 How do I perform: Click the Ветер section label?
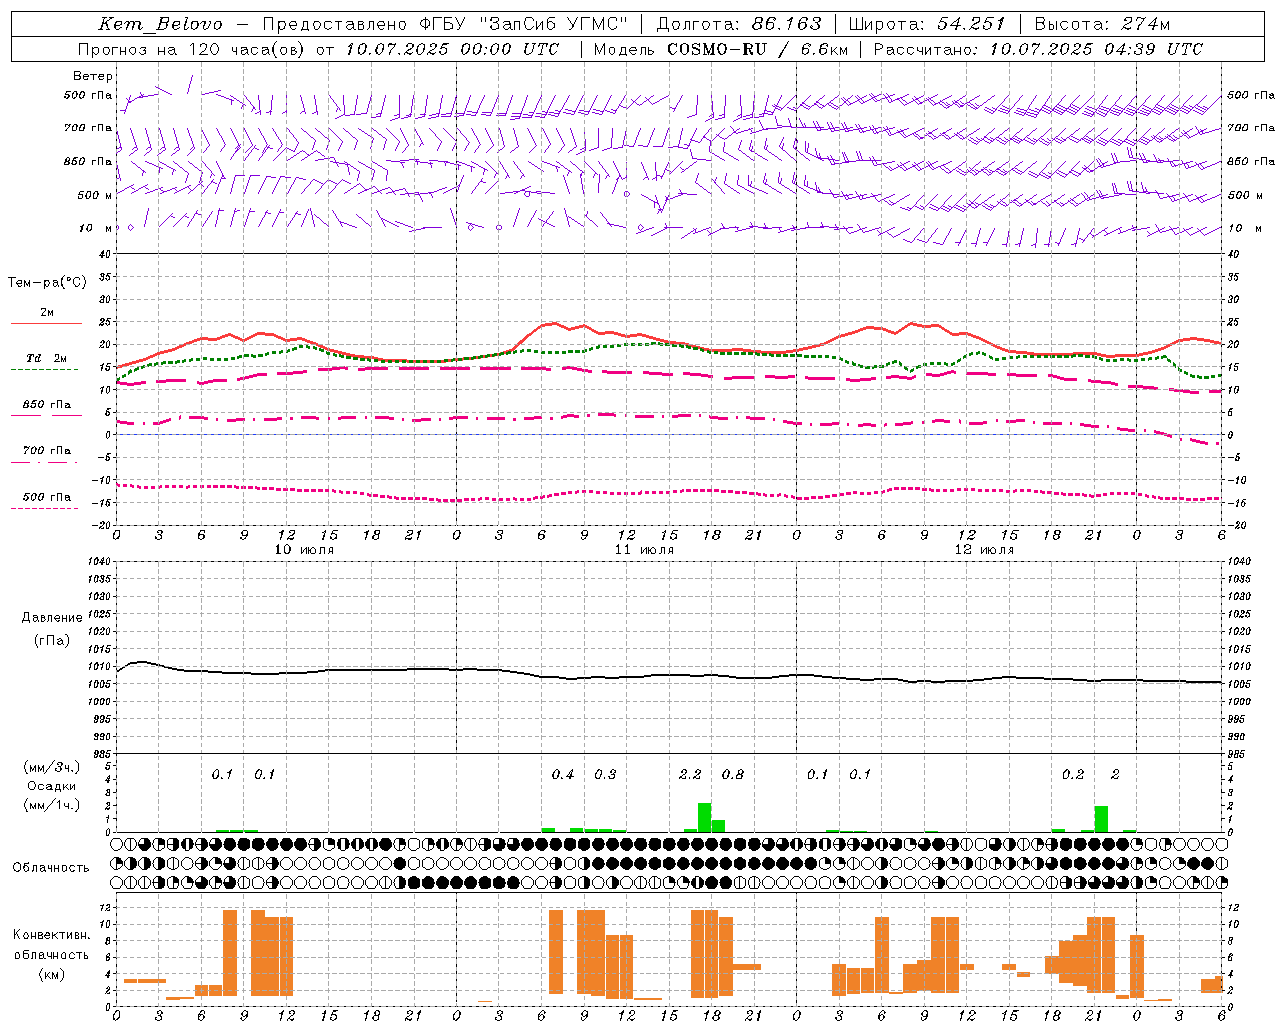pyautogui.click(x=93, y=76)
